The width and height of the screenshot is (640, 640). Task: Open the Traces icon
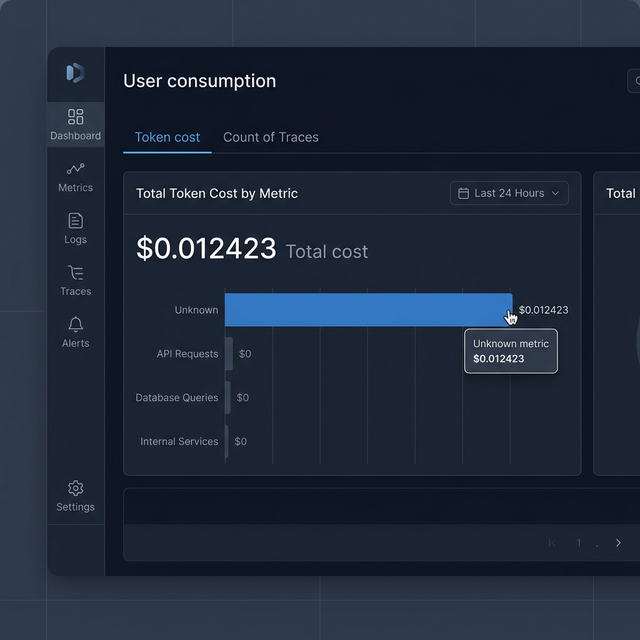pyautogui.click(x=76, y=273)
